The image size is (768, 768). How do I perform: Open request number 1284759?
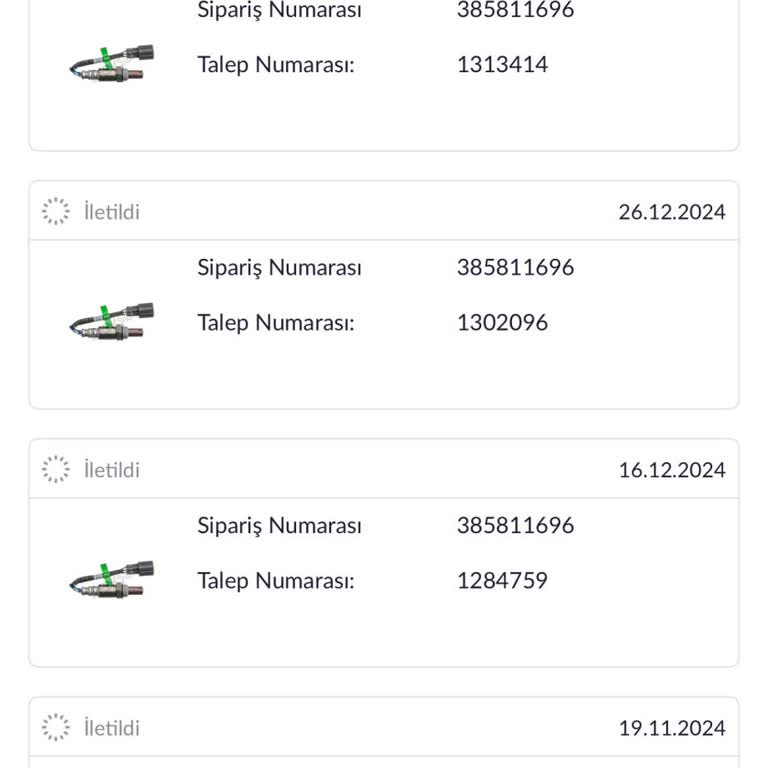pos(502,581)
